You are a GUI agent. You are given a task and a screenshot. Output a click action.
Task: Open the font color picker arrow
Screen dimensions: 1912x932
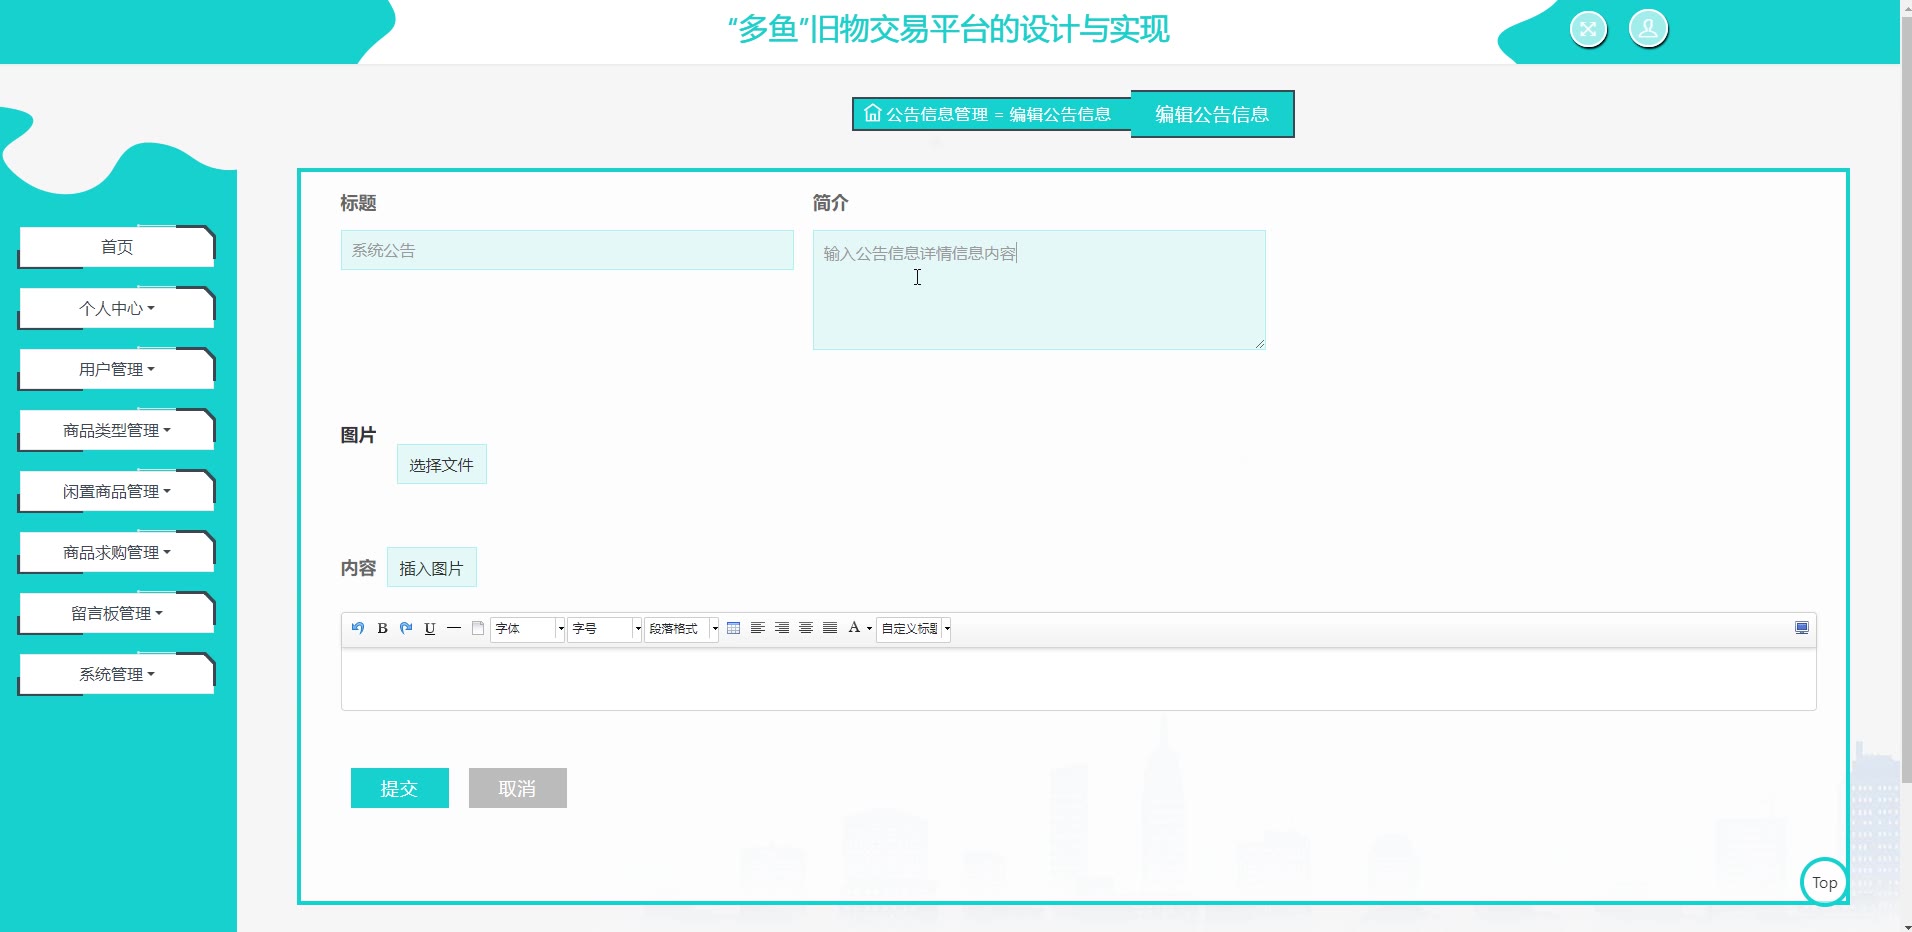(x=869, y=628)
